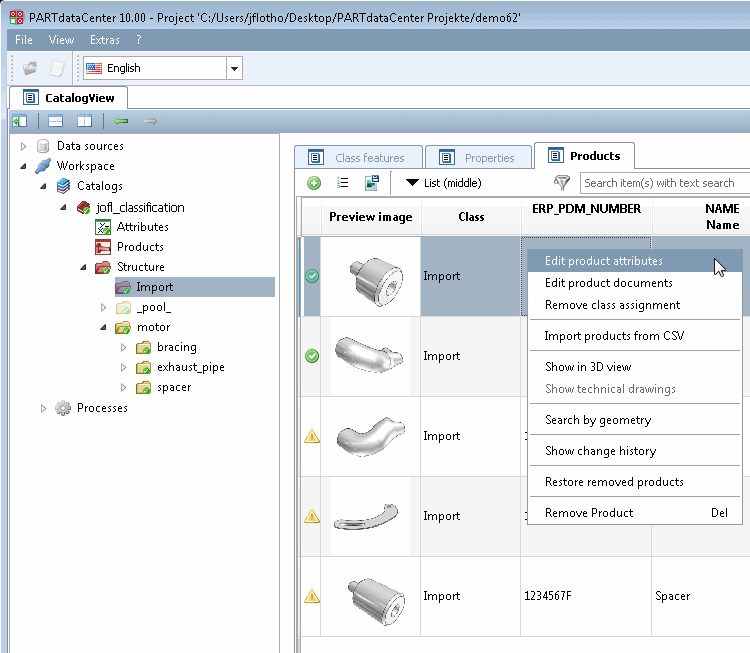The width and height of the screenshot is (750, 653).
Task: Click the open project folder icon
Action: click(x=30, y=68)
